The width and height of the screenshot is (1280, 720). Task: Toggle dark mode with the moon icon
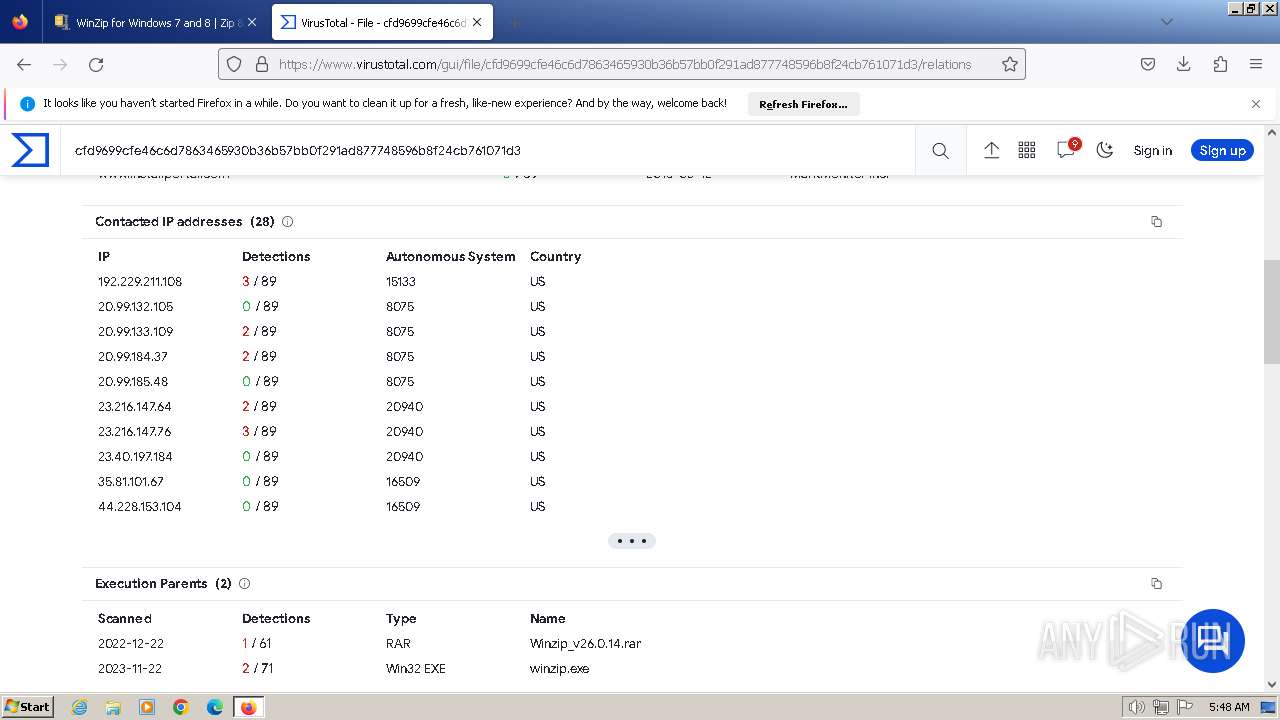tap(1105, 150)
